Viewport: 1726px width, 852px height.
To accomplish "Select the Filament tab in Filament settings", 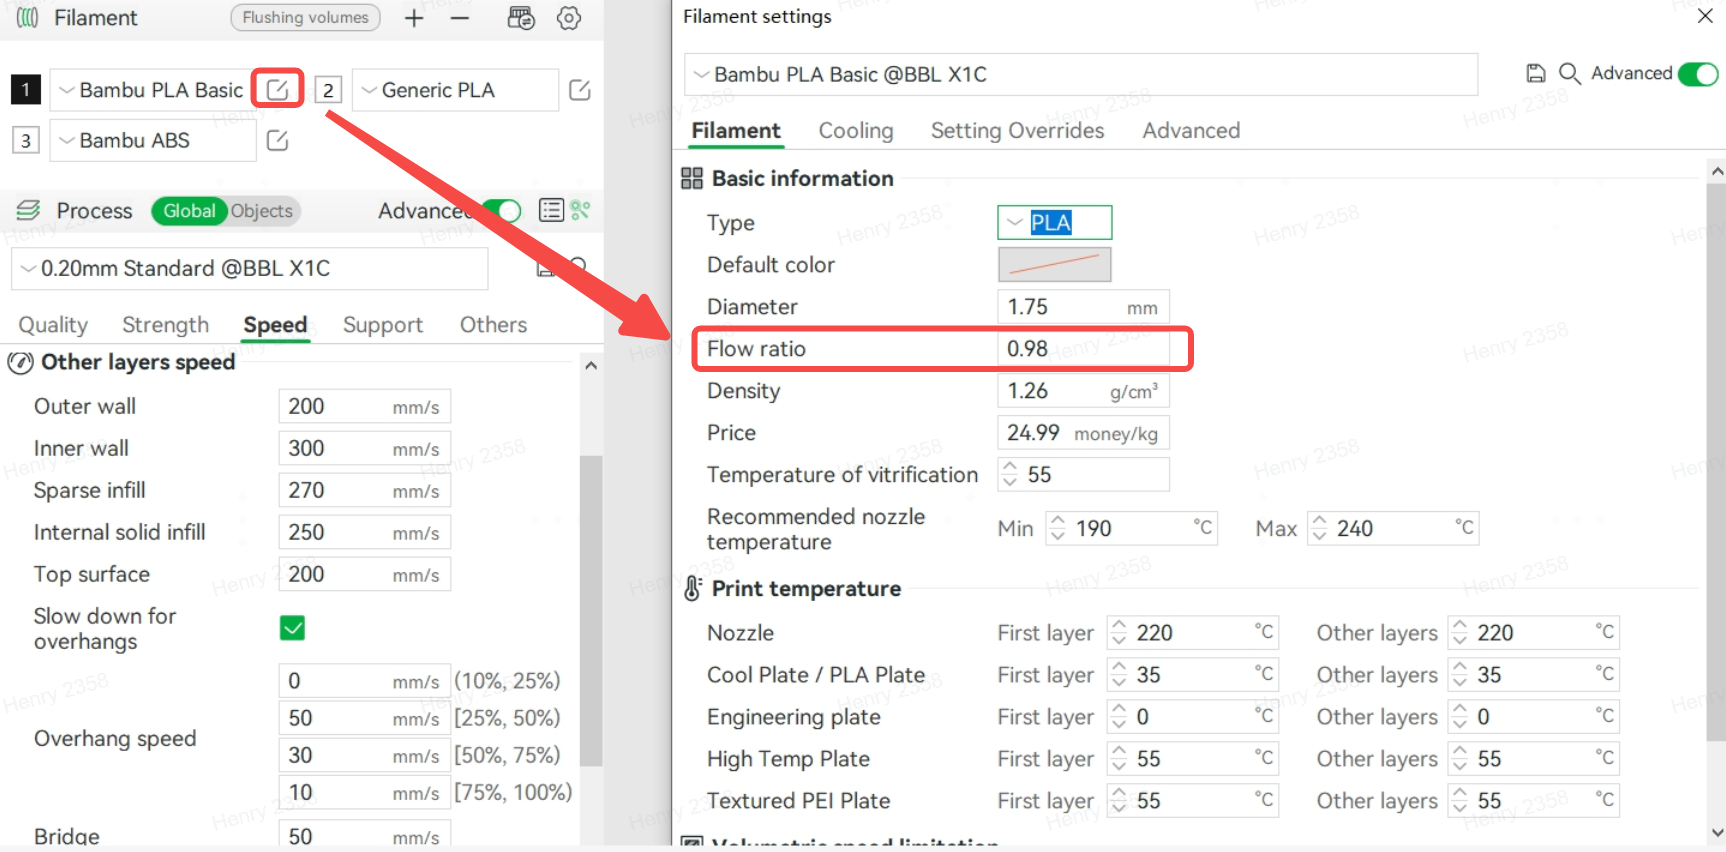I will [x=736, y=131].
